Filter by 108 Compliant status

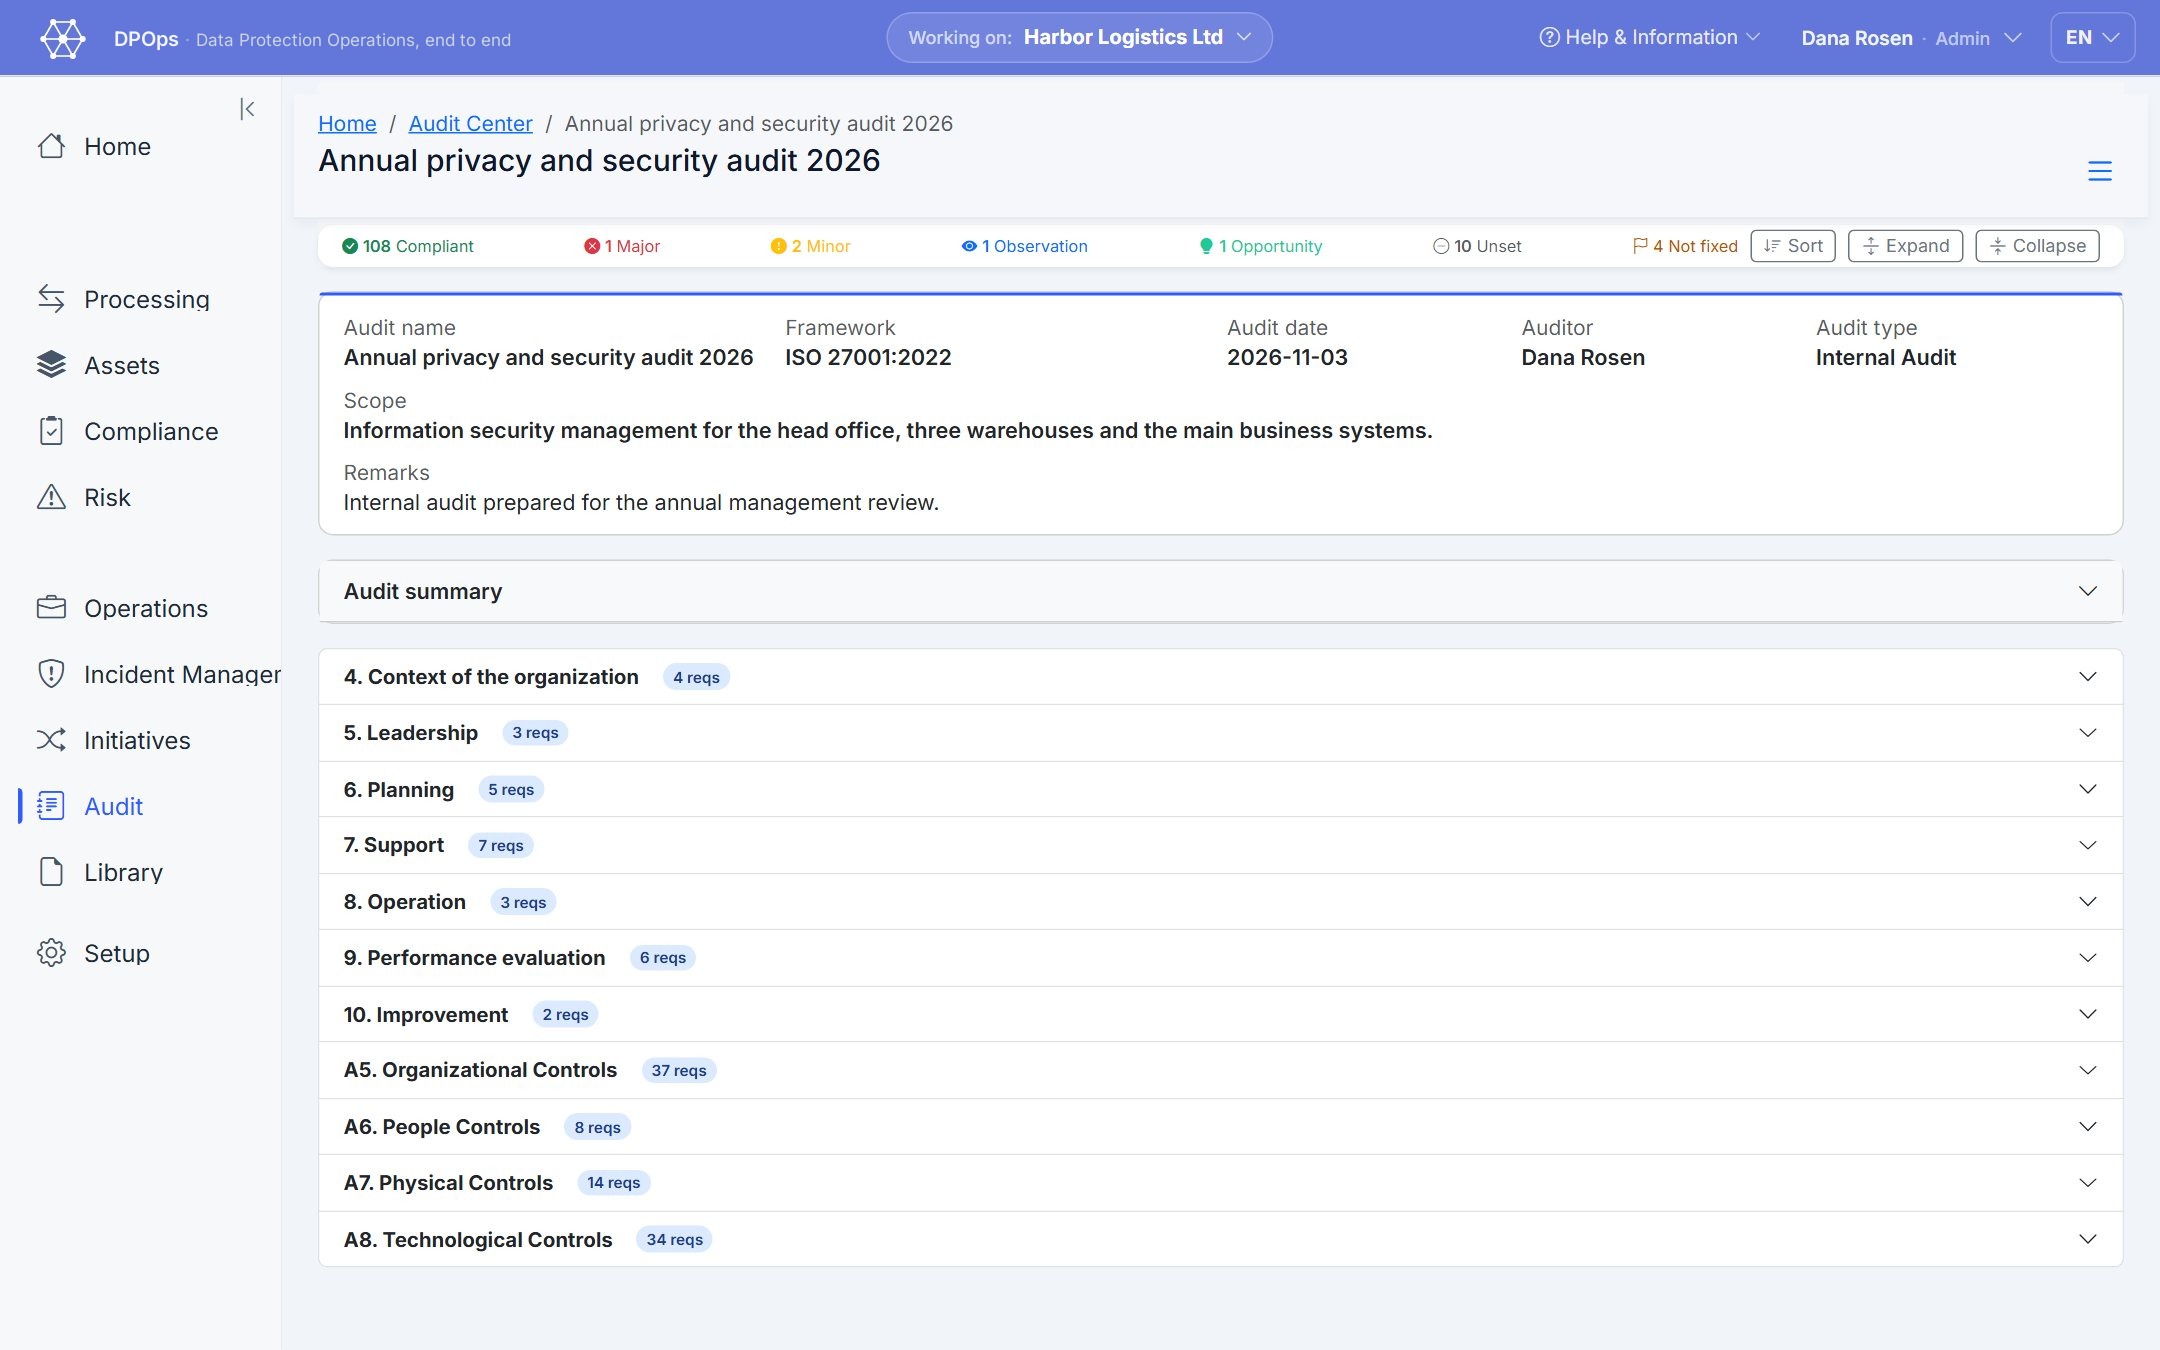click(x=407, y=246)
